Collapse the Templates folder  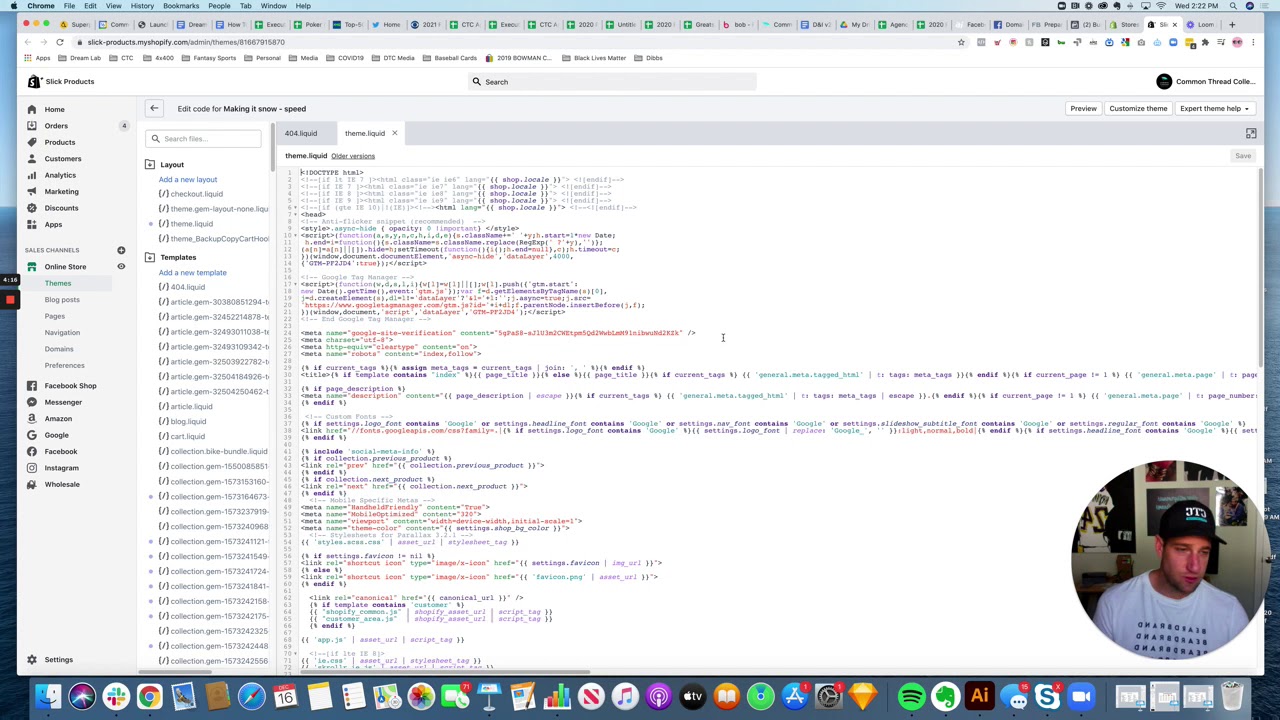coord(150,257)
